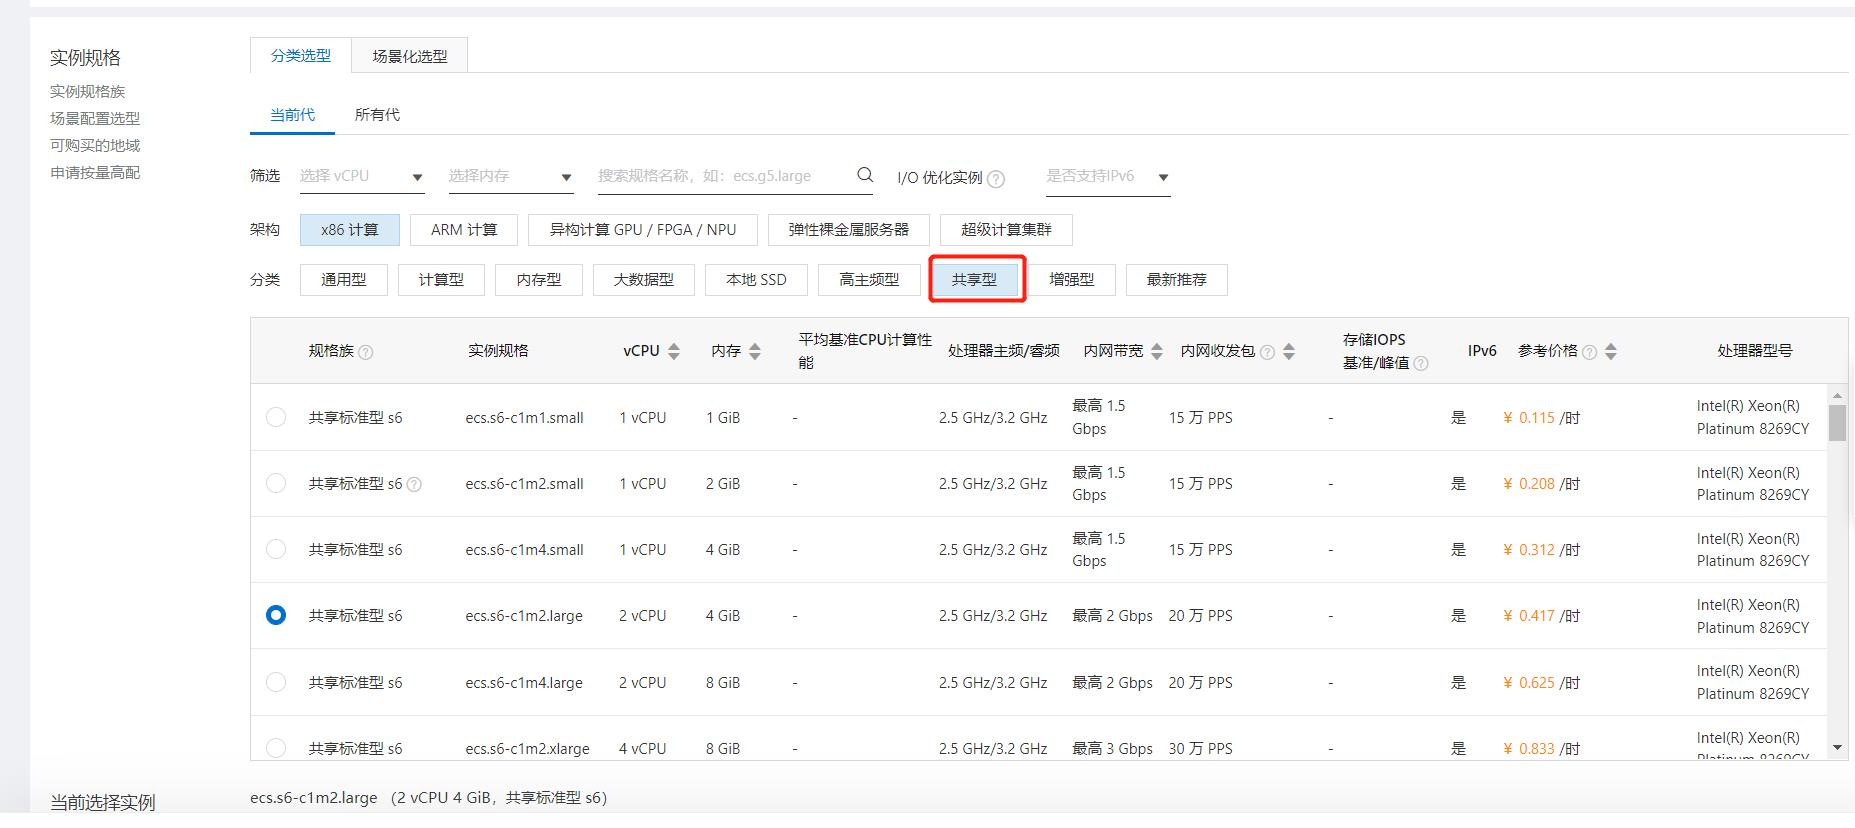Screen dimensions: 1855x828
Task: Click 处理器主频/睿频 column header
Action: coord(1003,351)
